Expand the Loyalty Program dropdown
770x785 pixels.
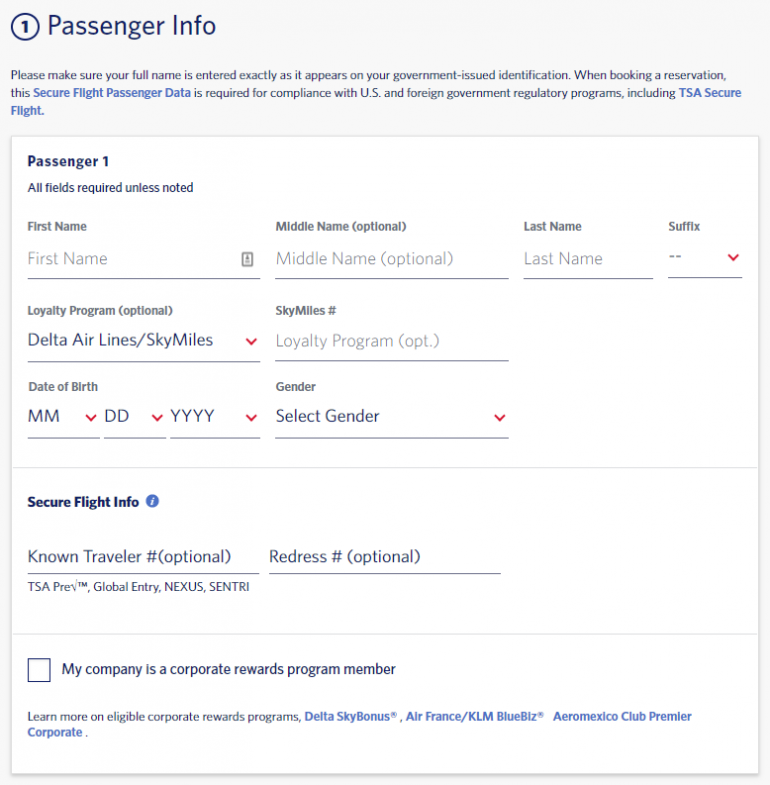click(x=143, y=341)
